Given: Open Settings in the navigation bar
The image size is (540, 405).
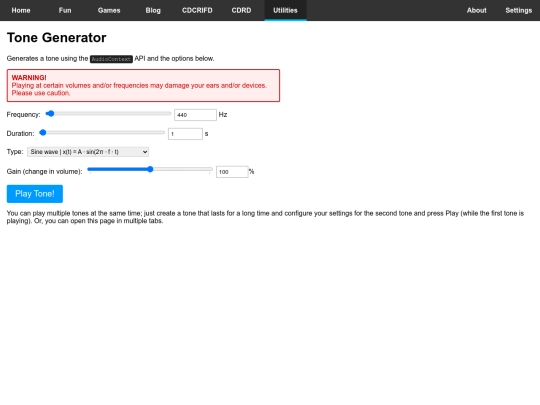Looking at the screenshot, I should (x=519, y=10).
